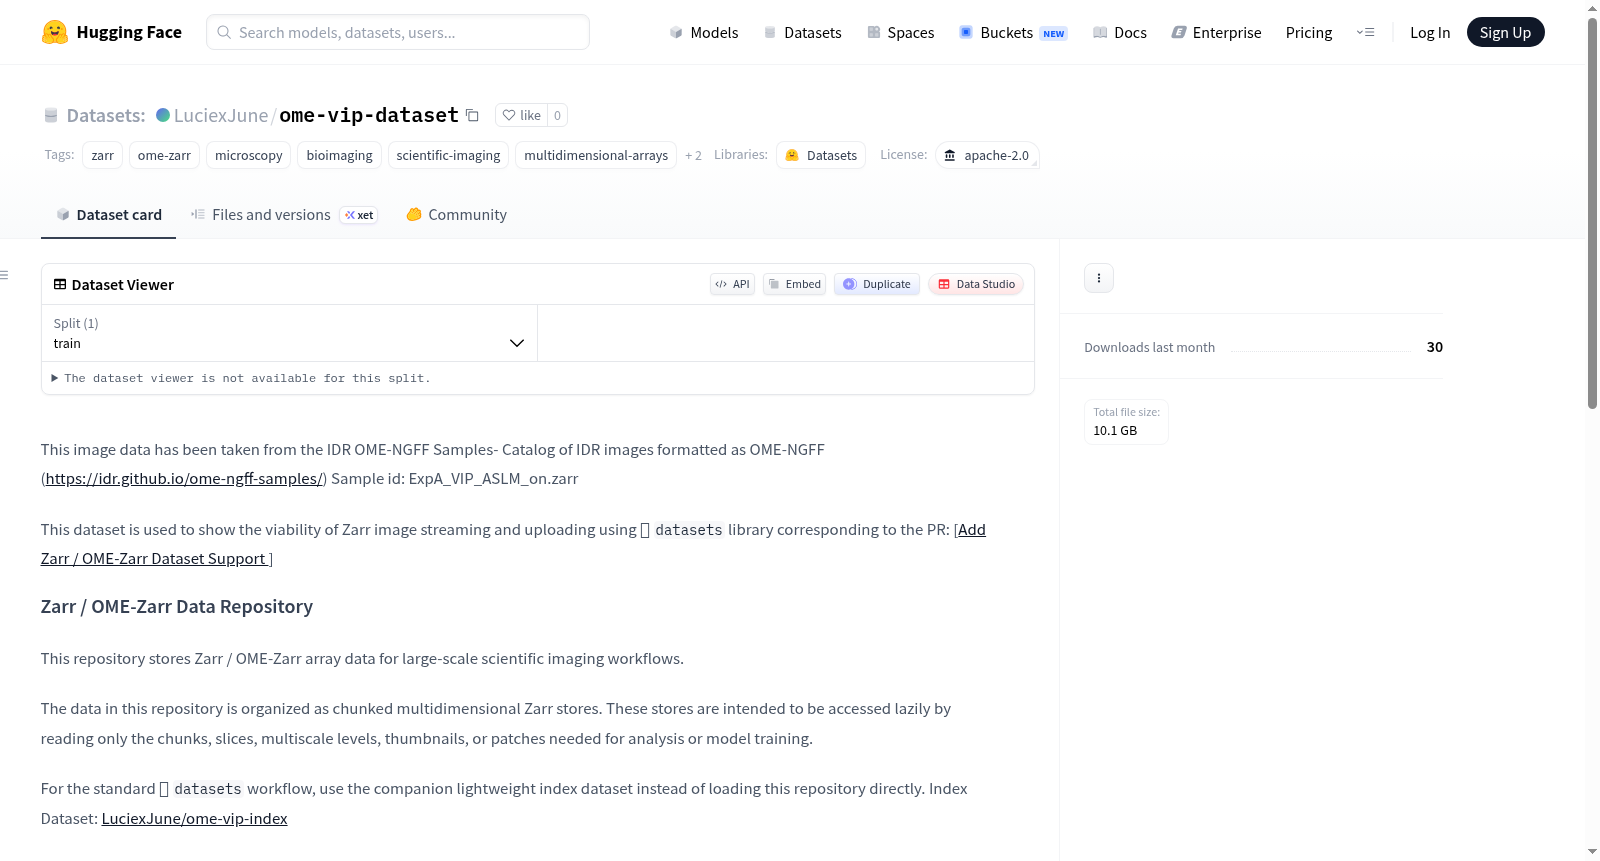Switch to Files and versions tab
1600x861 pixels.
pyautogui.click(x=284, y=214)
